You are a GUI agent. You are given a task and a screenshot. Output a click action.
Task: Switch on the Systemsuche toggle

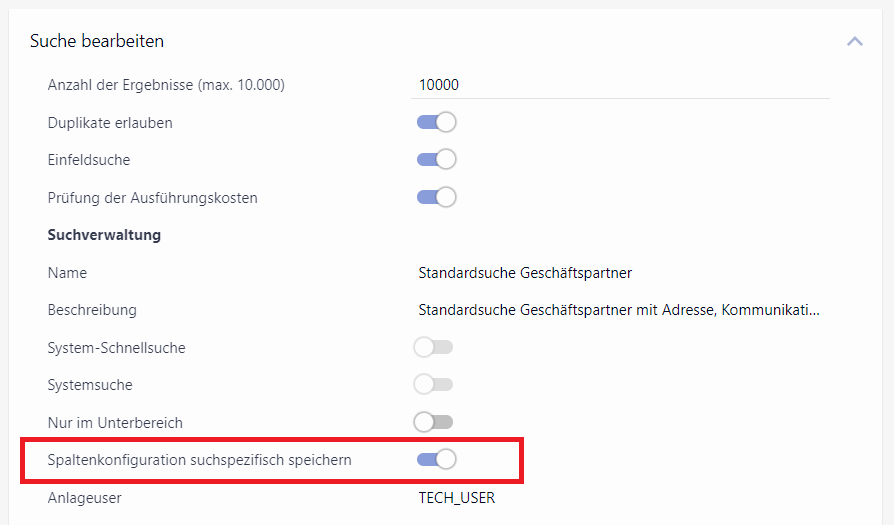[x=433, y=385]
